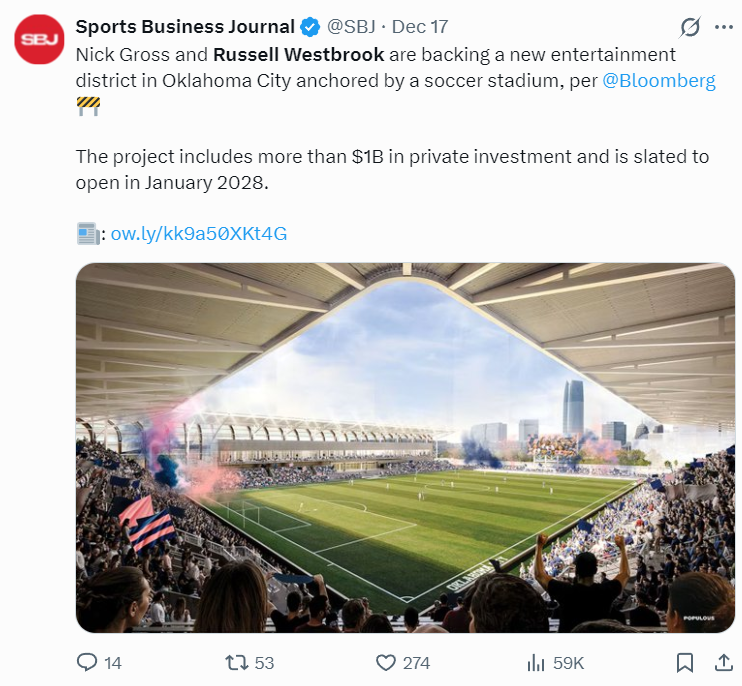Open the view analytics bar-chart icon

(536, 662)
